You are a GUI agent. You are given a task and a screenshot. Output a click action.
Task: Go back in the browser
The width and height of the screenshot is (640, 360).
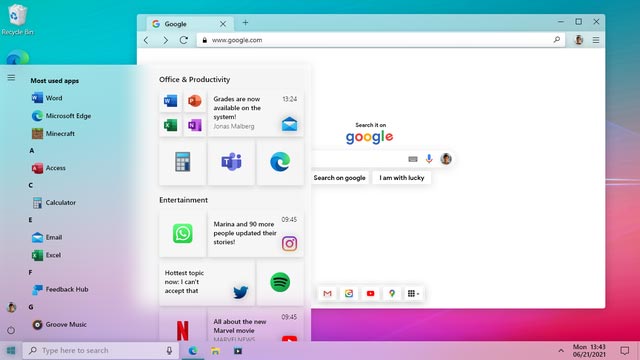coord(147,40)
